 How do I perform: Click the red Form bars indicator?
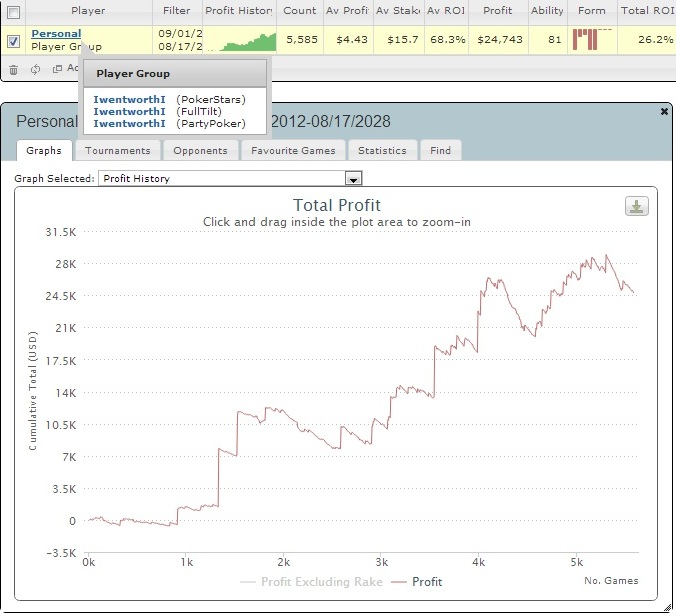(x=592, y=40)
